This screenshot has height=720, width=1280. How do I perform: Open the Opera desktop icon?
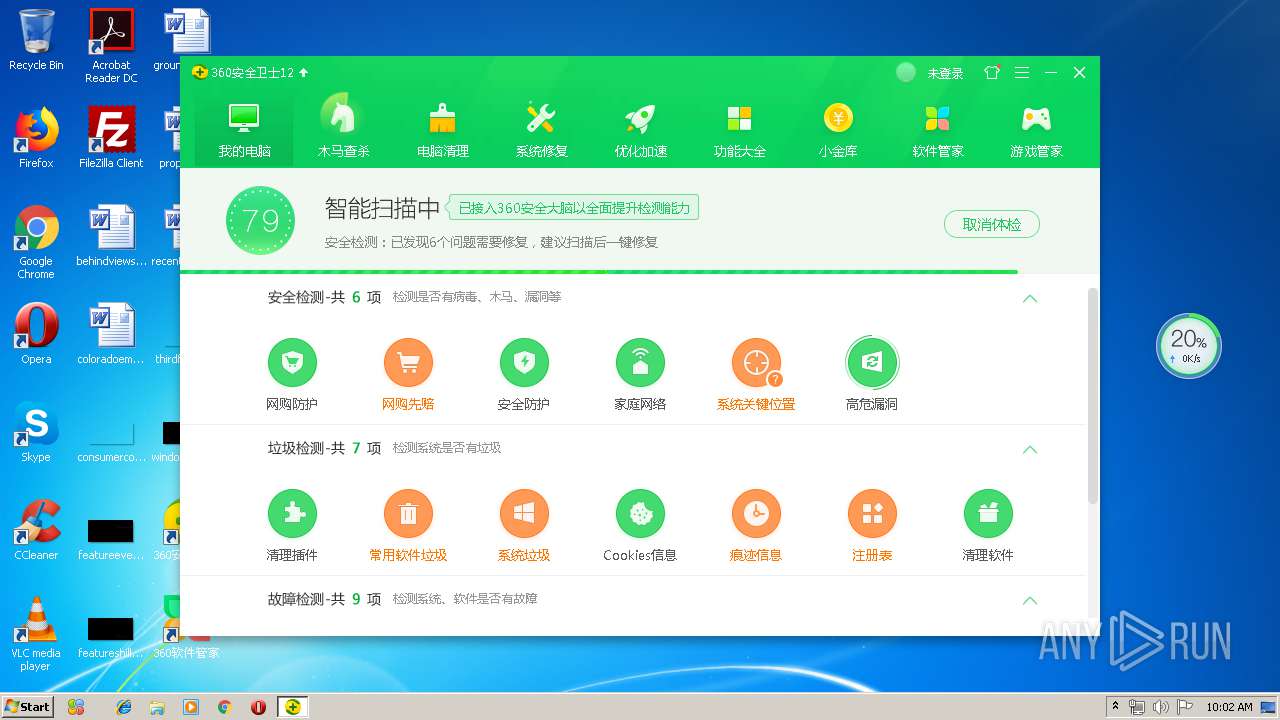36,334
